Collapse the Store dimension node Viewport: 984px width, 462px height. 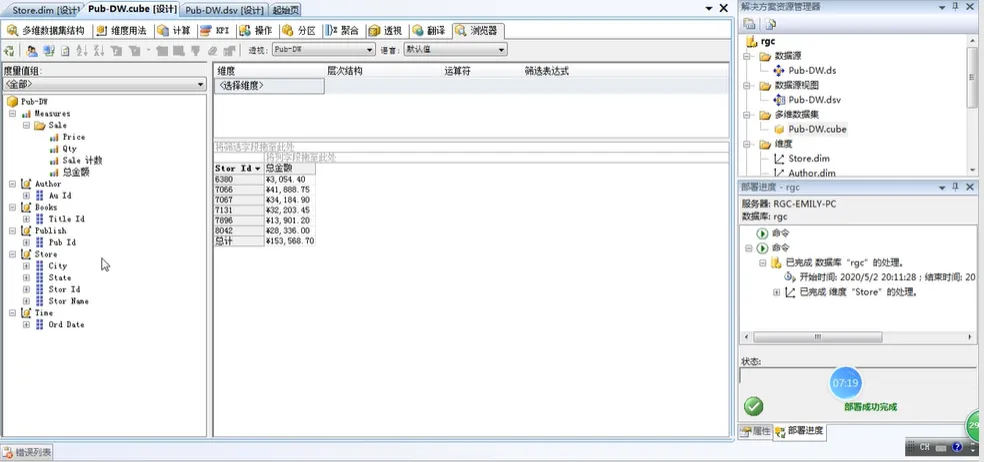(13, 254)
